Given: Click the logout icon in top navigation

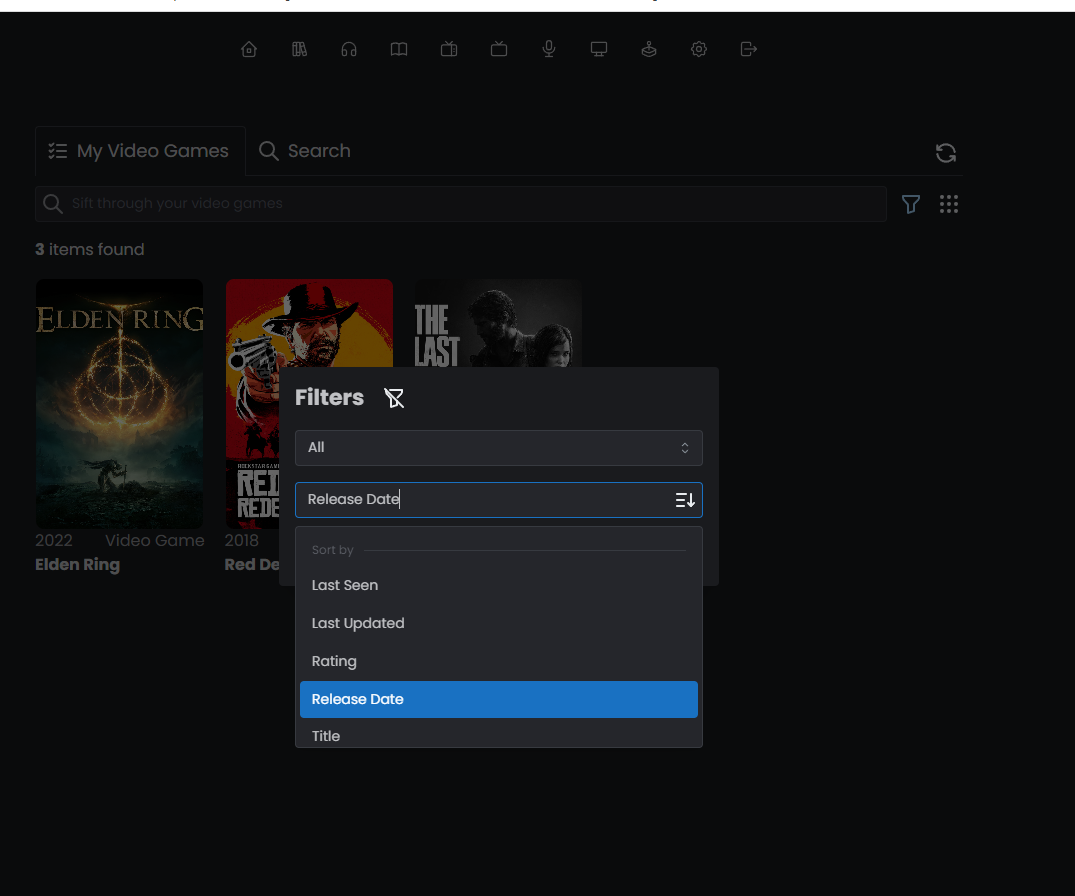Looking at the screenshot, I should click(x=748, y=49).
